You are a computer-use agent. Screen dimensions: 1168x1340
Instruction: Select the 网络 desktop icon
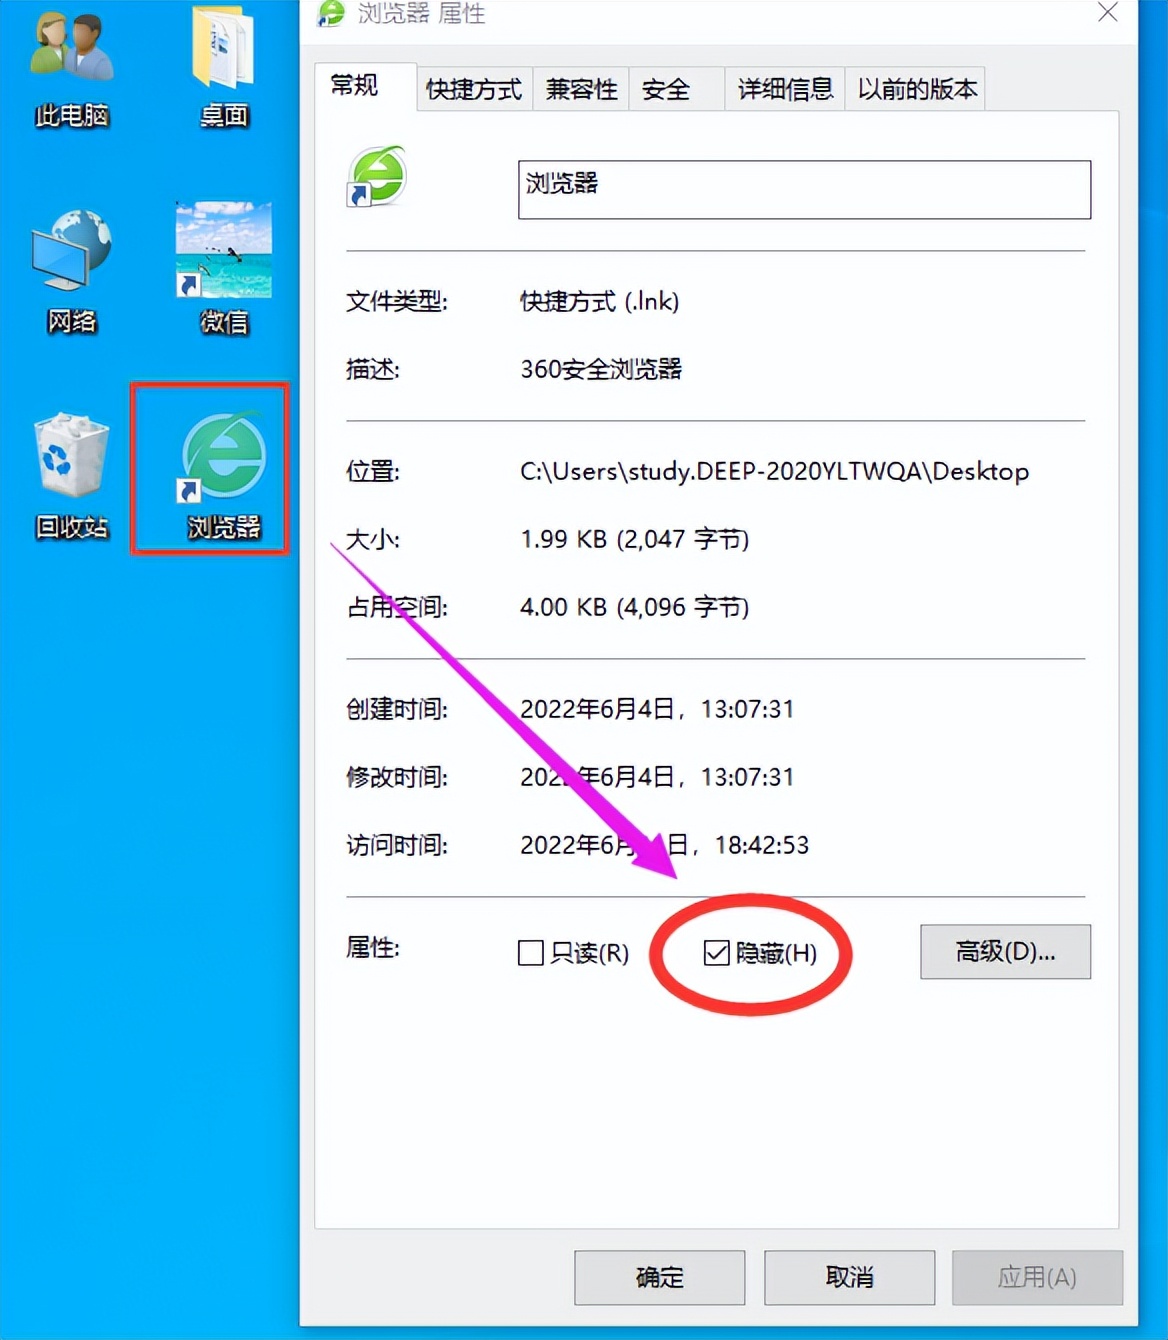tap(71, 271)
